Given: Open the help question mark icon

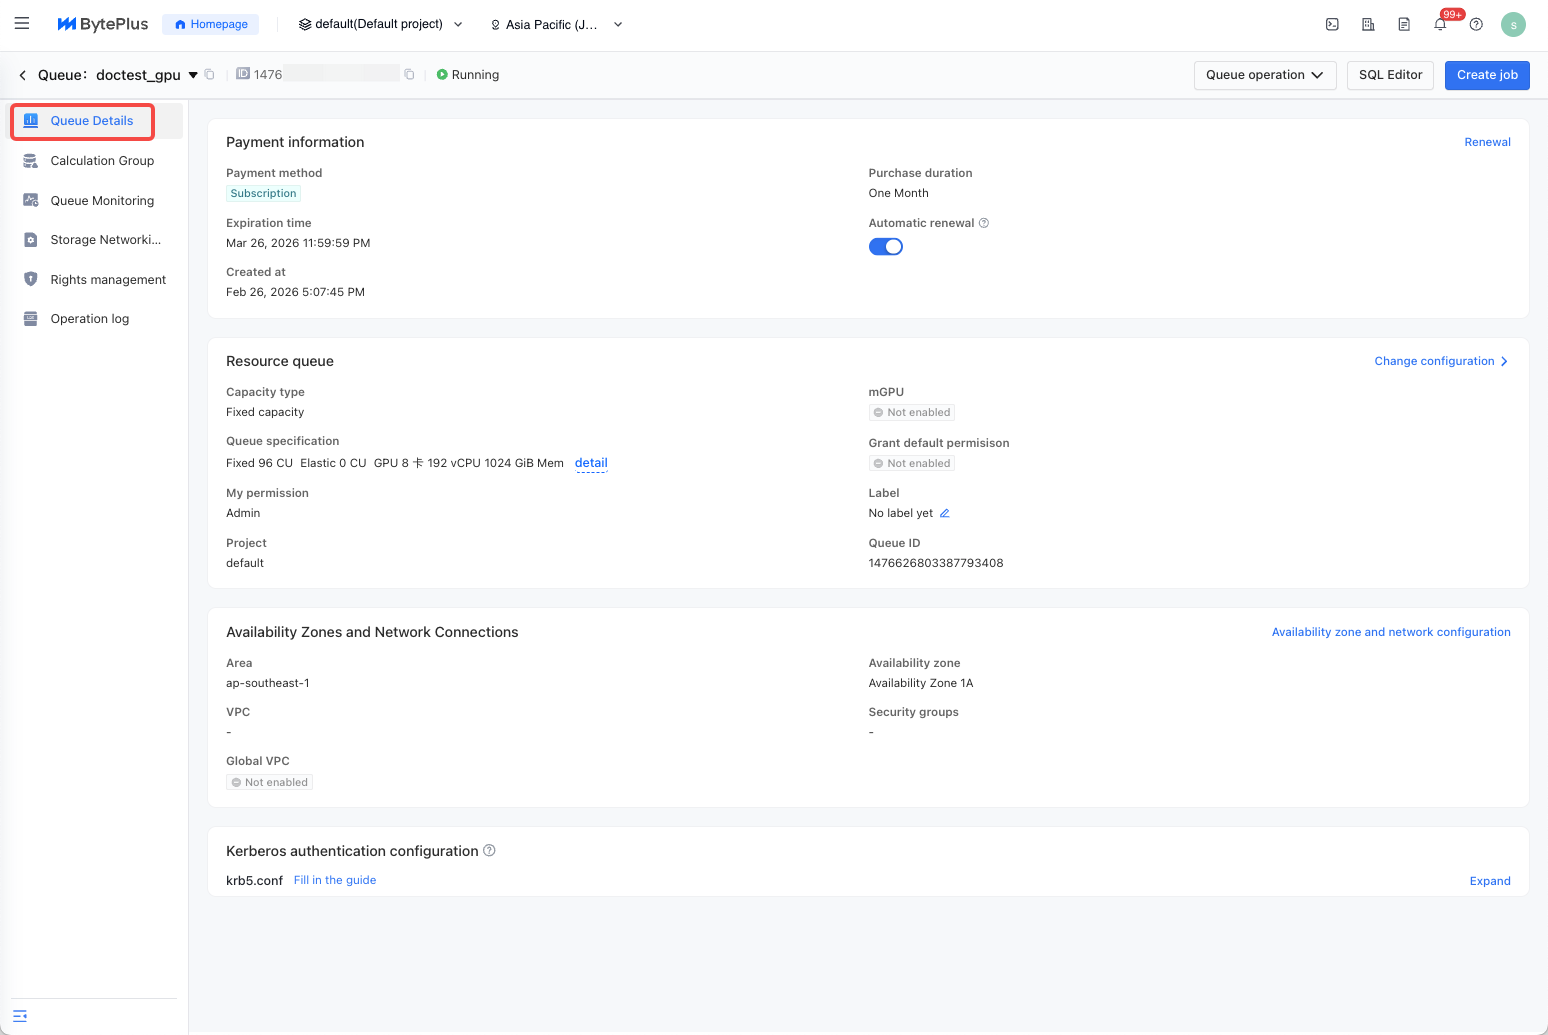Looking at the screenshot, I should pyautogui.click(x=1476, y=24).
